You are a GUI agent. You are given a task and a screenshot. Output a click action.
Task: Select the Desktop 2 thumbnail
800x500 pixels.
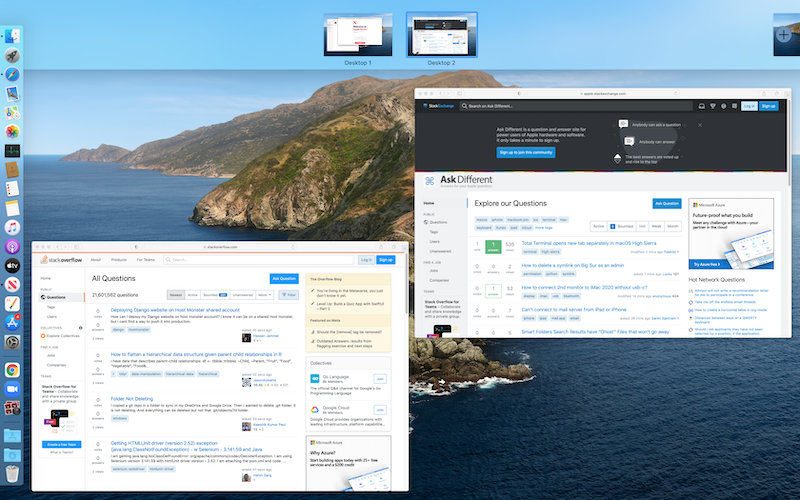coord(441,35)
